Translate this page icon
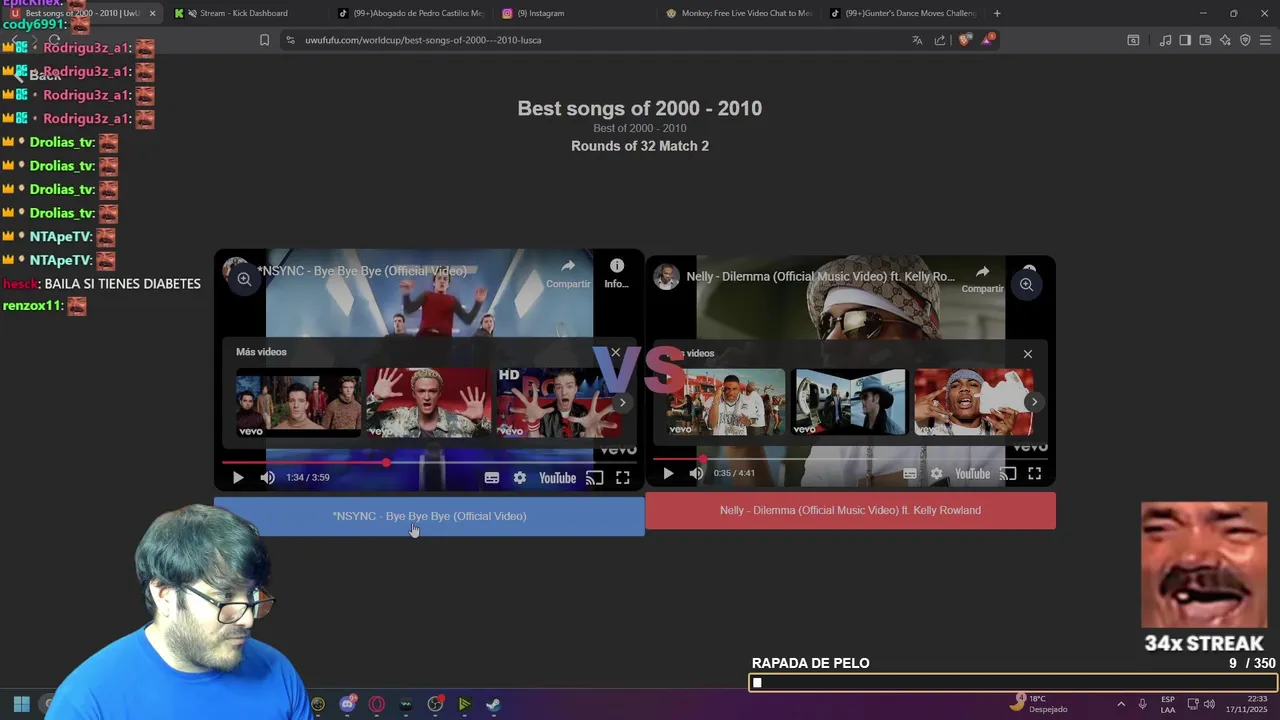Screen dimensions: 1280x720 [917, 40]
